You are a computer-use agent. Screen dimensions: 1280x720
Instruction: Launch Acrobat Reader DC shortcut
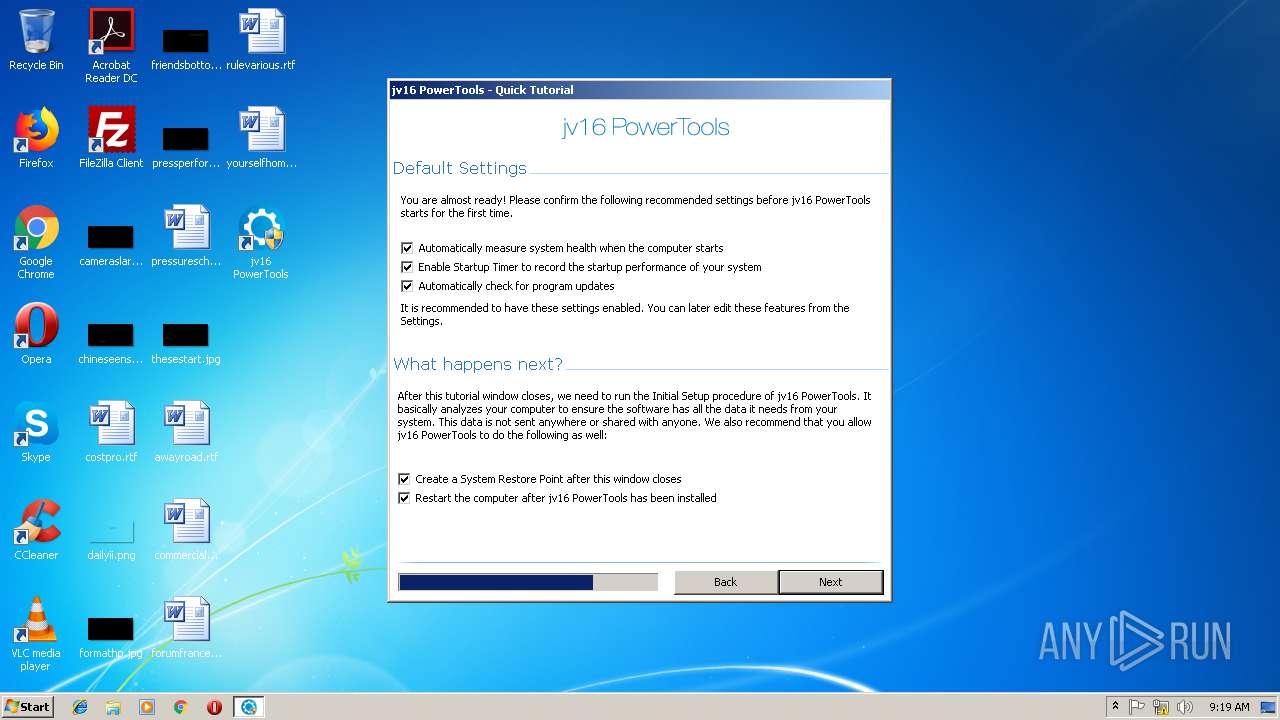tap(111, 46)
